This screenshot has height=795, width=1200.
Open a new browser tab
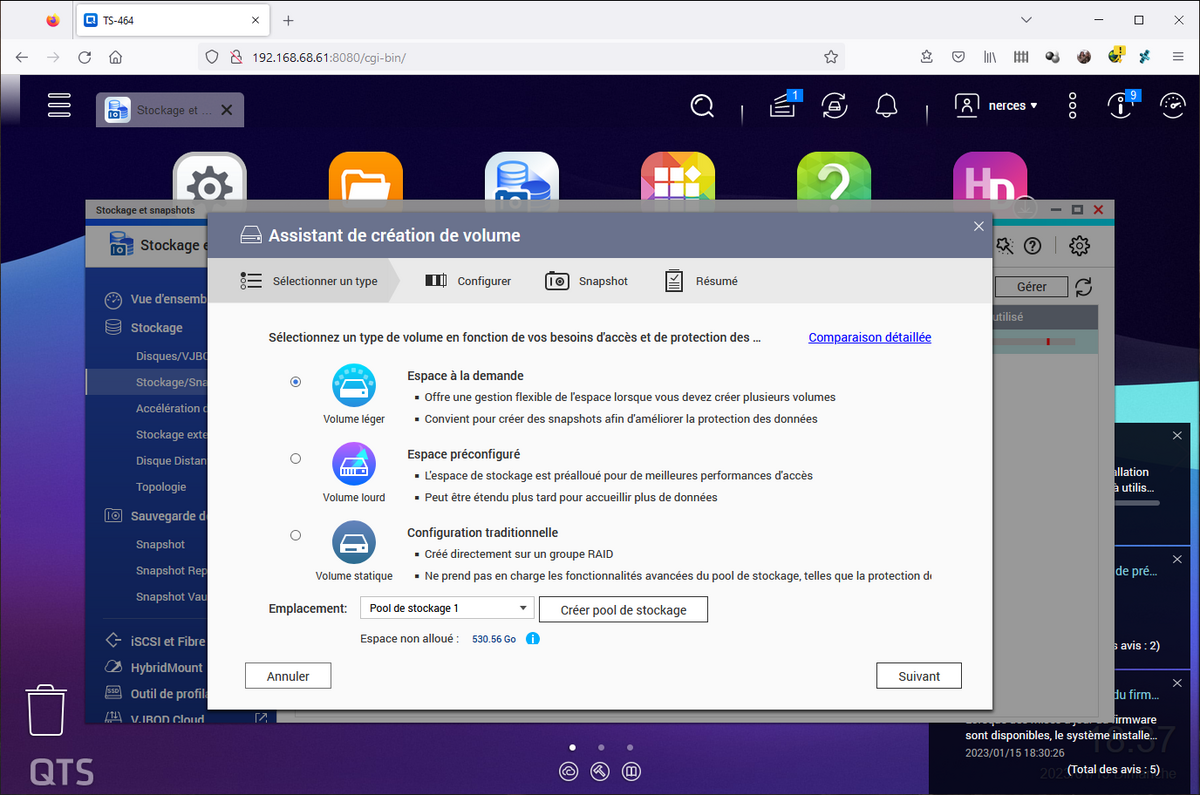288,20
